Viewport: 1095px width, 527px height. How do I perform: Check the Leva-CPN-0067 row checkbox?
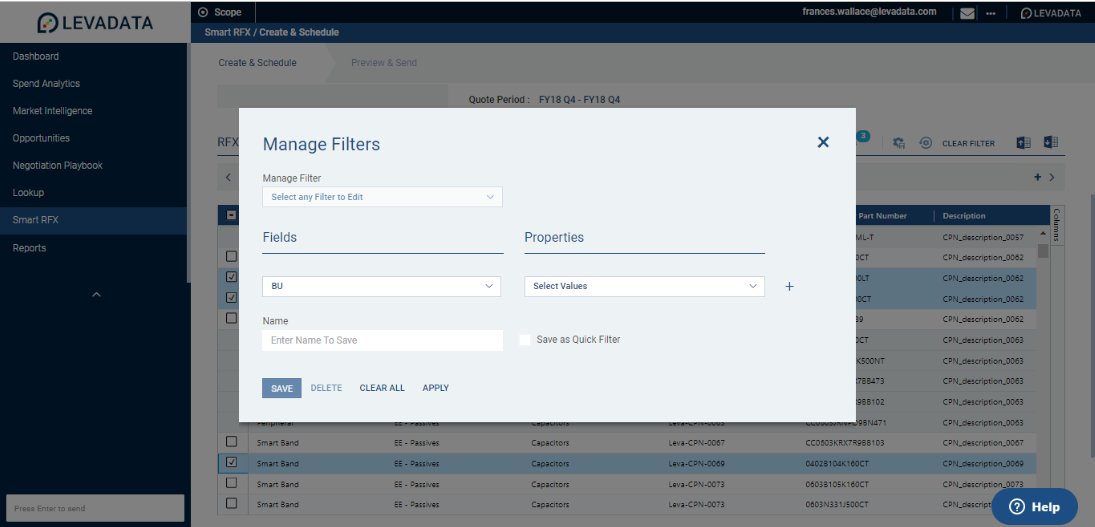click(x=232, y=442)
